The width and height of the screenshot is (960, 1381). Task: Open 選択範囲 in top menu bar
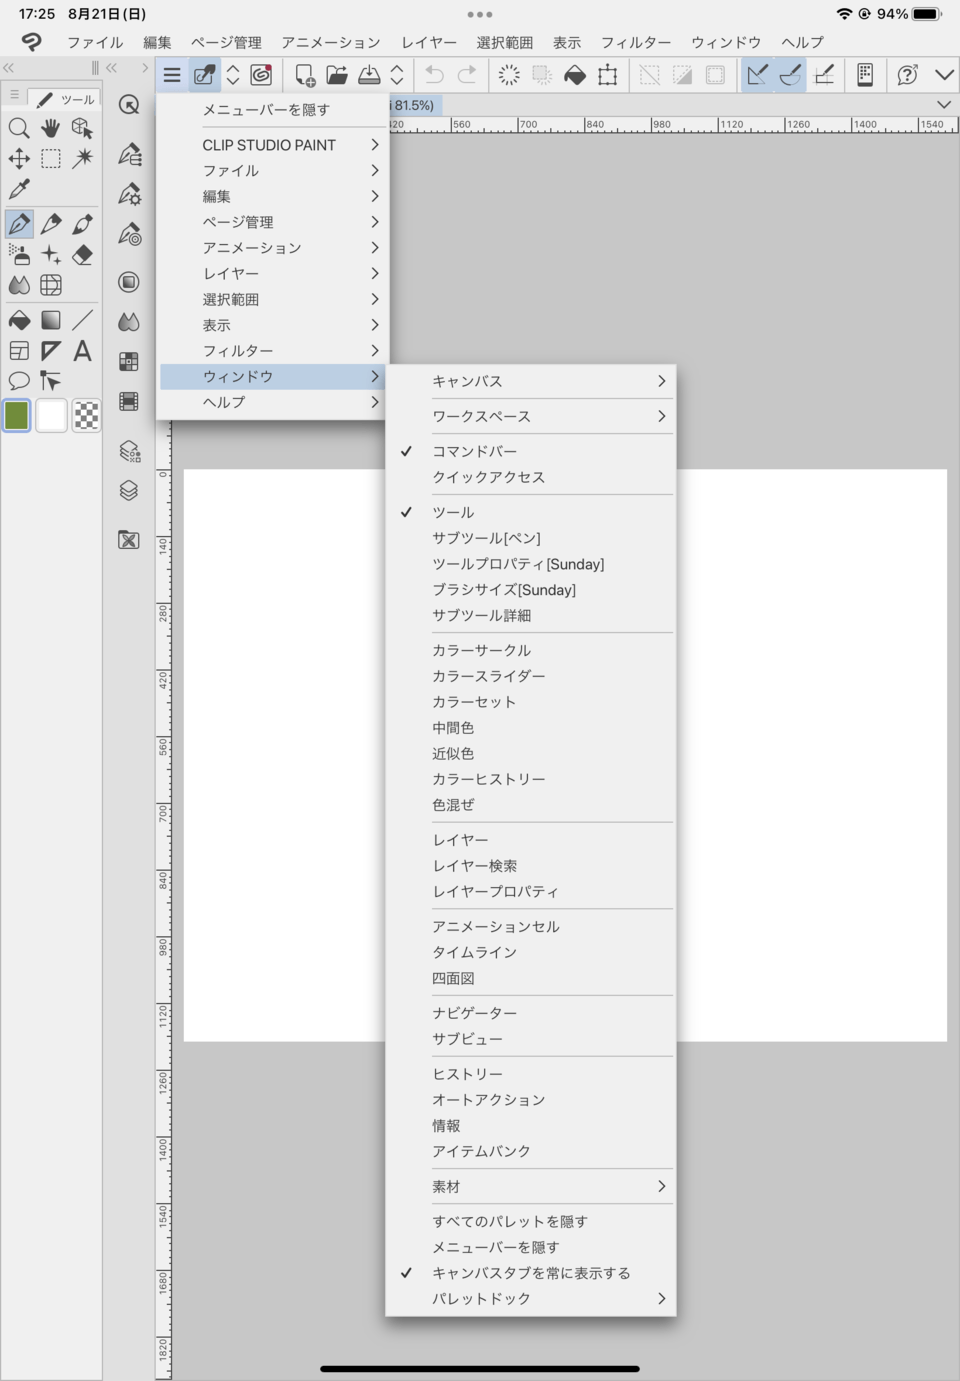click(505, 42)
